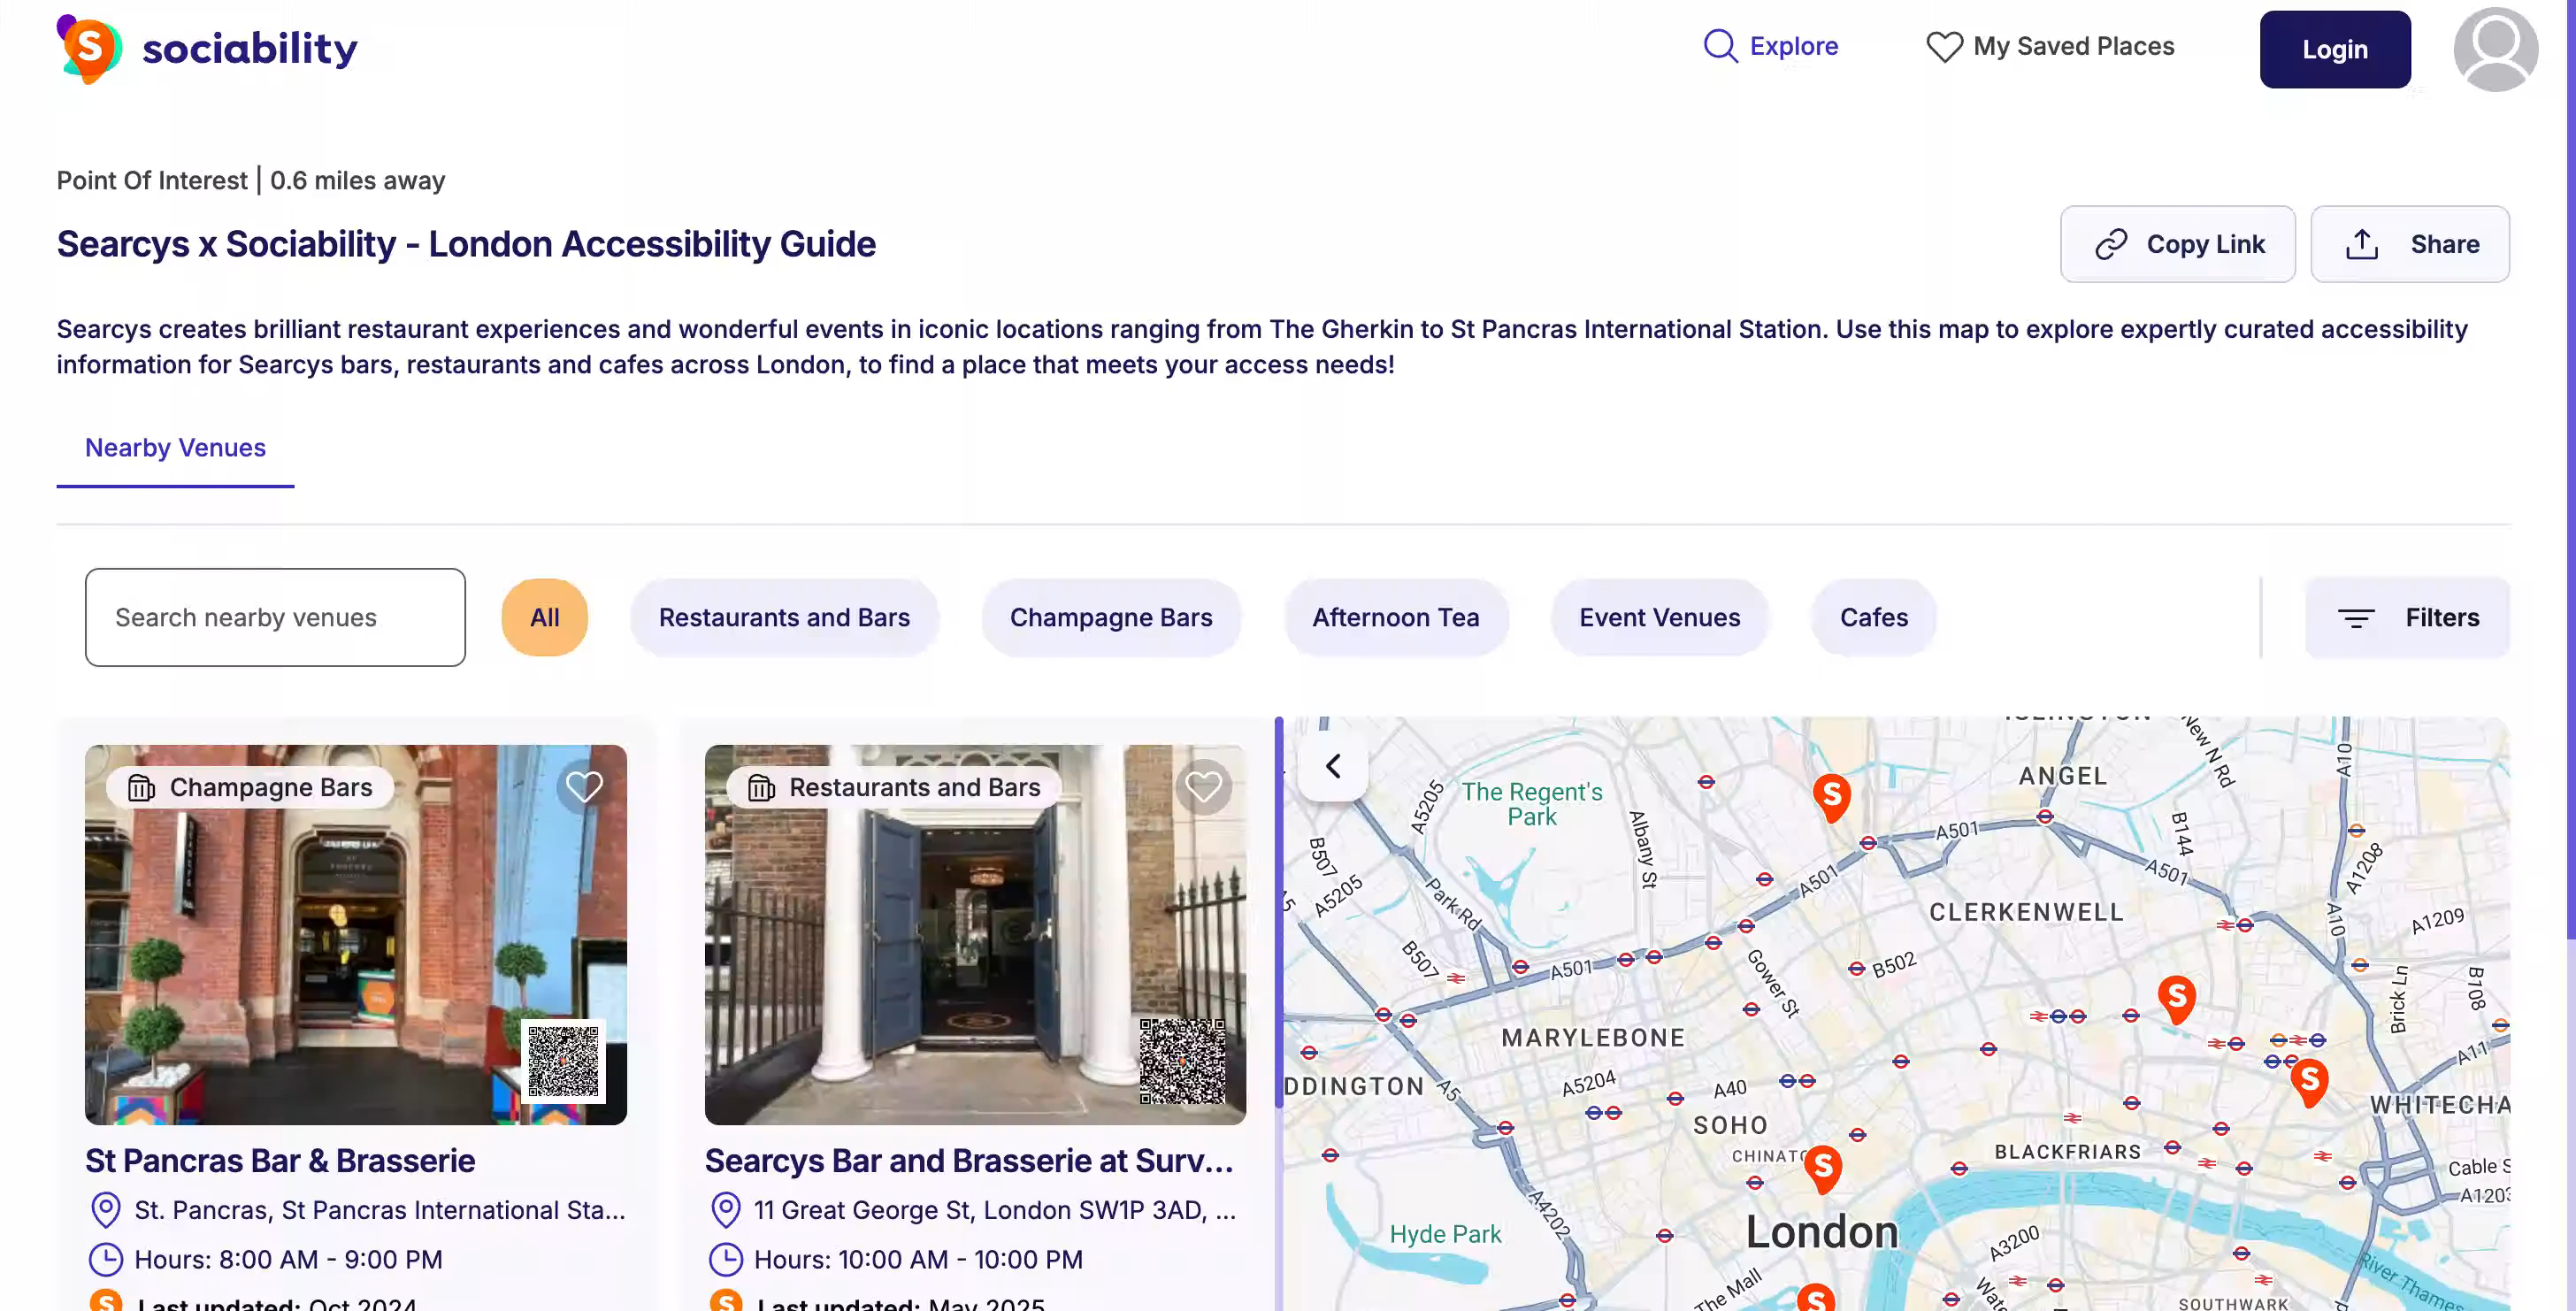Image resolution: width=2576 pixels, height=1311 pixels.
Task: Click the QR code on Searcys Brasserie photo
Action: pyautogui.click(x=1183, y=1061)
